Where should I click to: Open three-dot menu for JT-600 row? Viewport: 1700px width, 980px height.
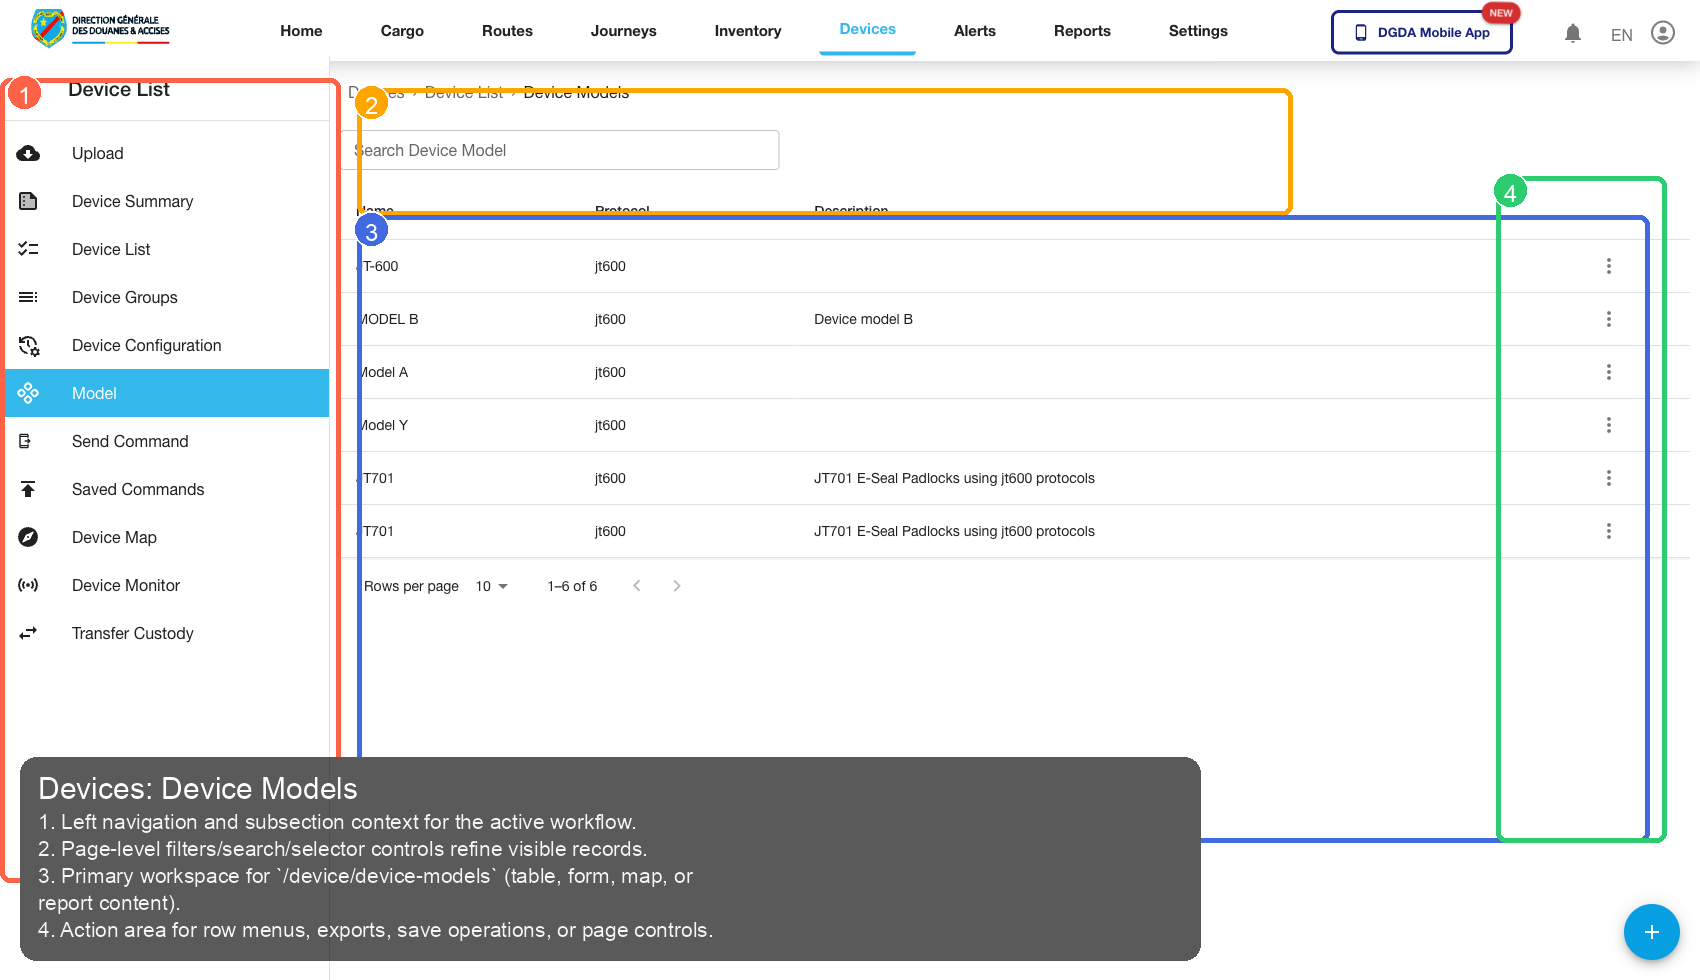[1608, 266]
